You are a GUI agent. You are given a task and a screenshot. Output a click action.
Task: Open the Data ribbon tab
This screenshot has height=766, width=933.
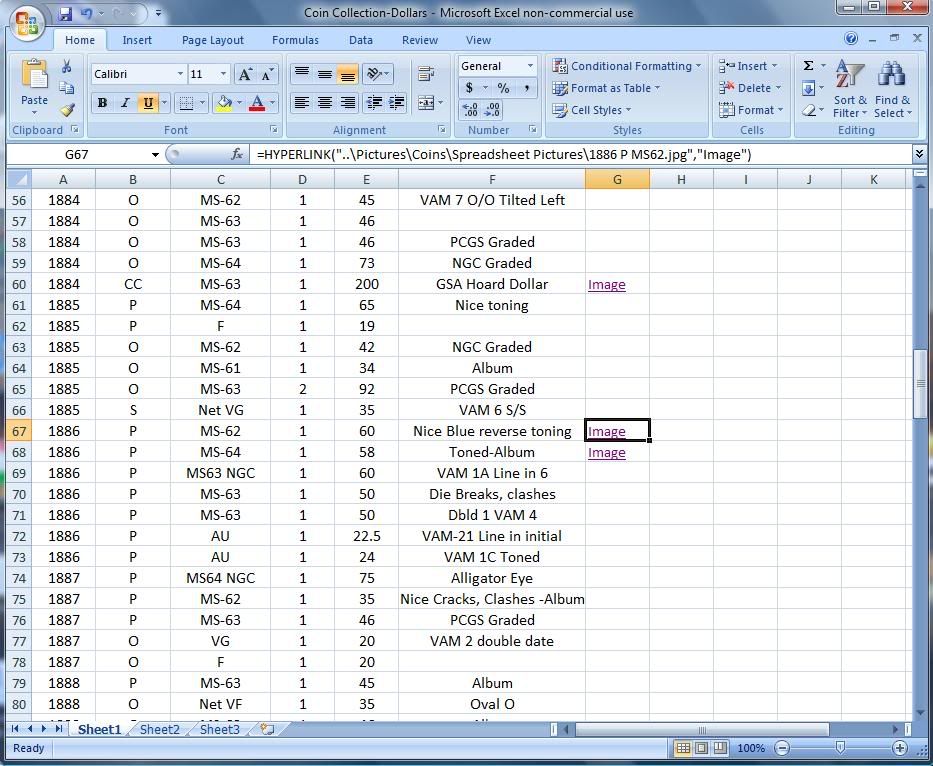(361, 40)
